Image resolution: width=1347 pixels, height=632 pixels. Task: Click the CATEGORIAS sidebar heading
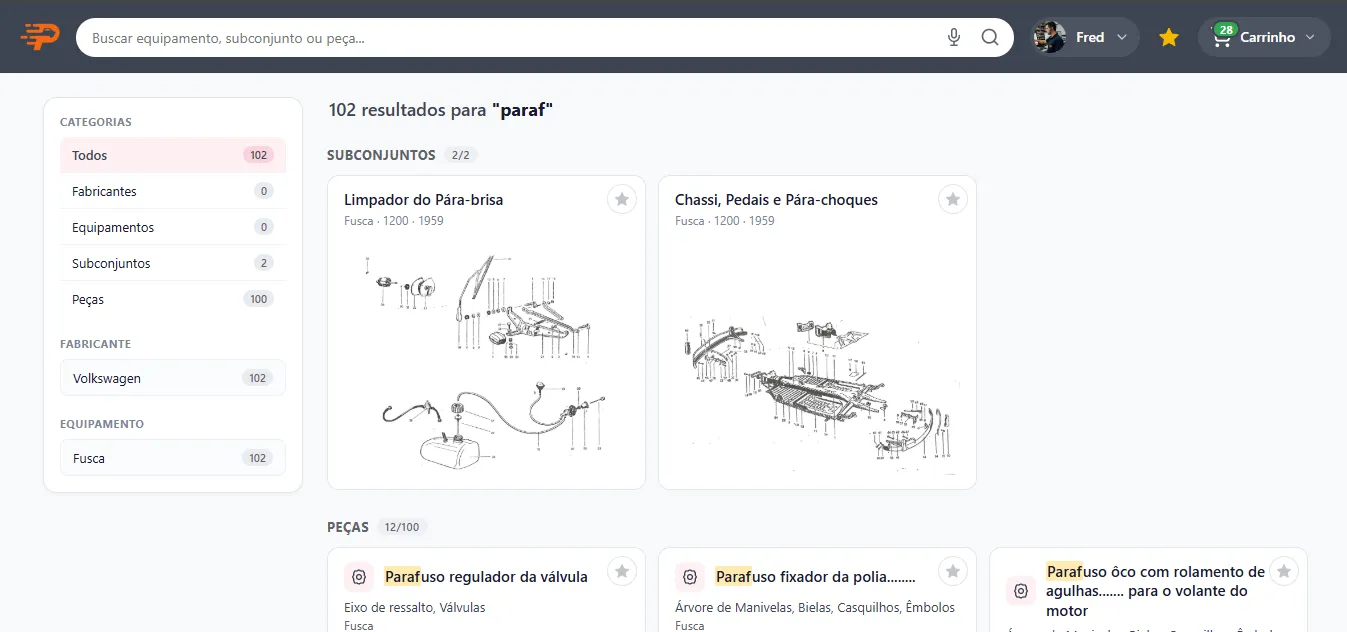click(x=96, y=122)
